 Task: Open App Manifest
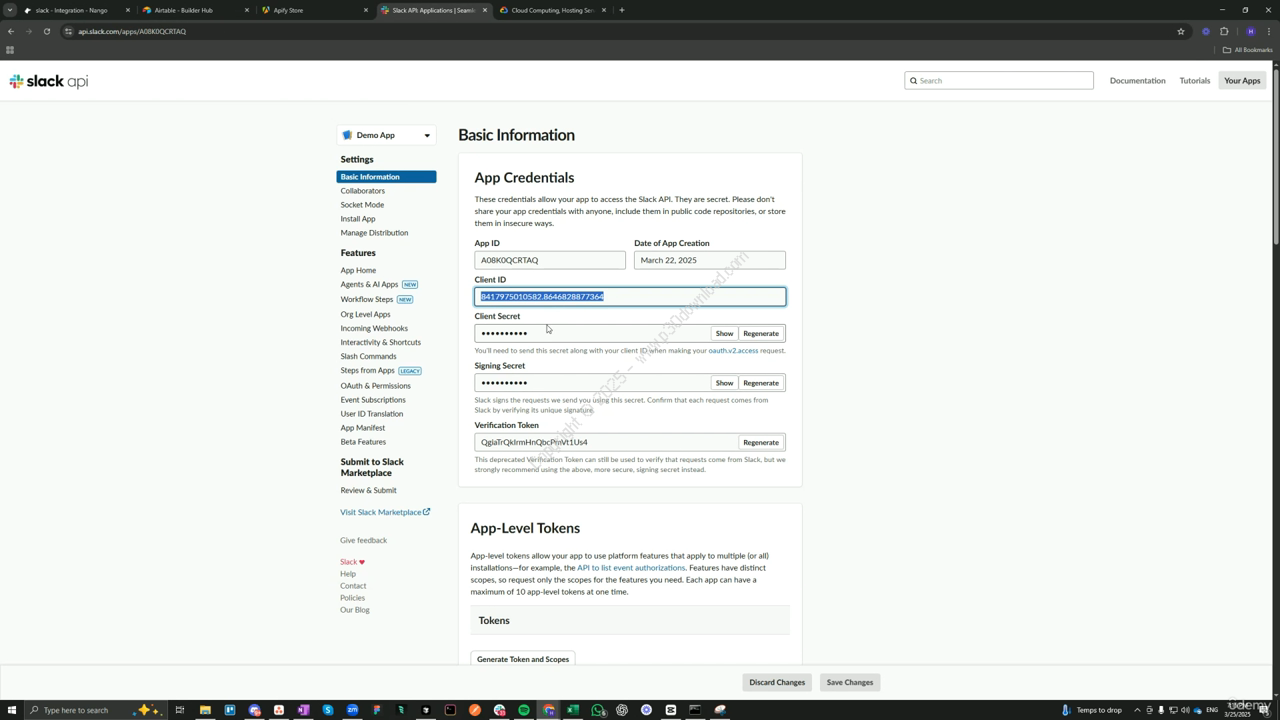pyautogui.click(x=362, y=428)
